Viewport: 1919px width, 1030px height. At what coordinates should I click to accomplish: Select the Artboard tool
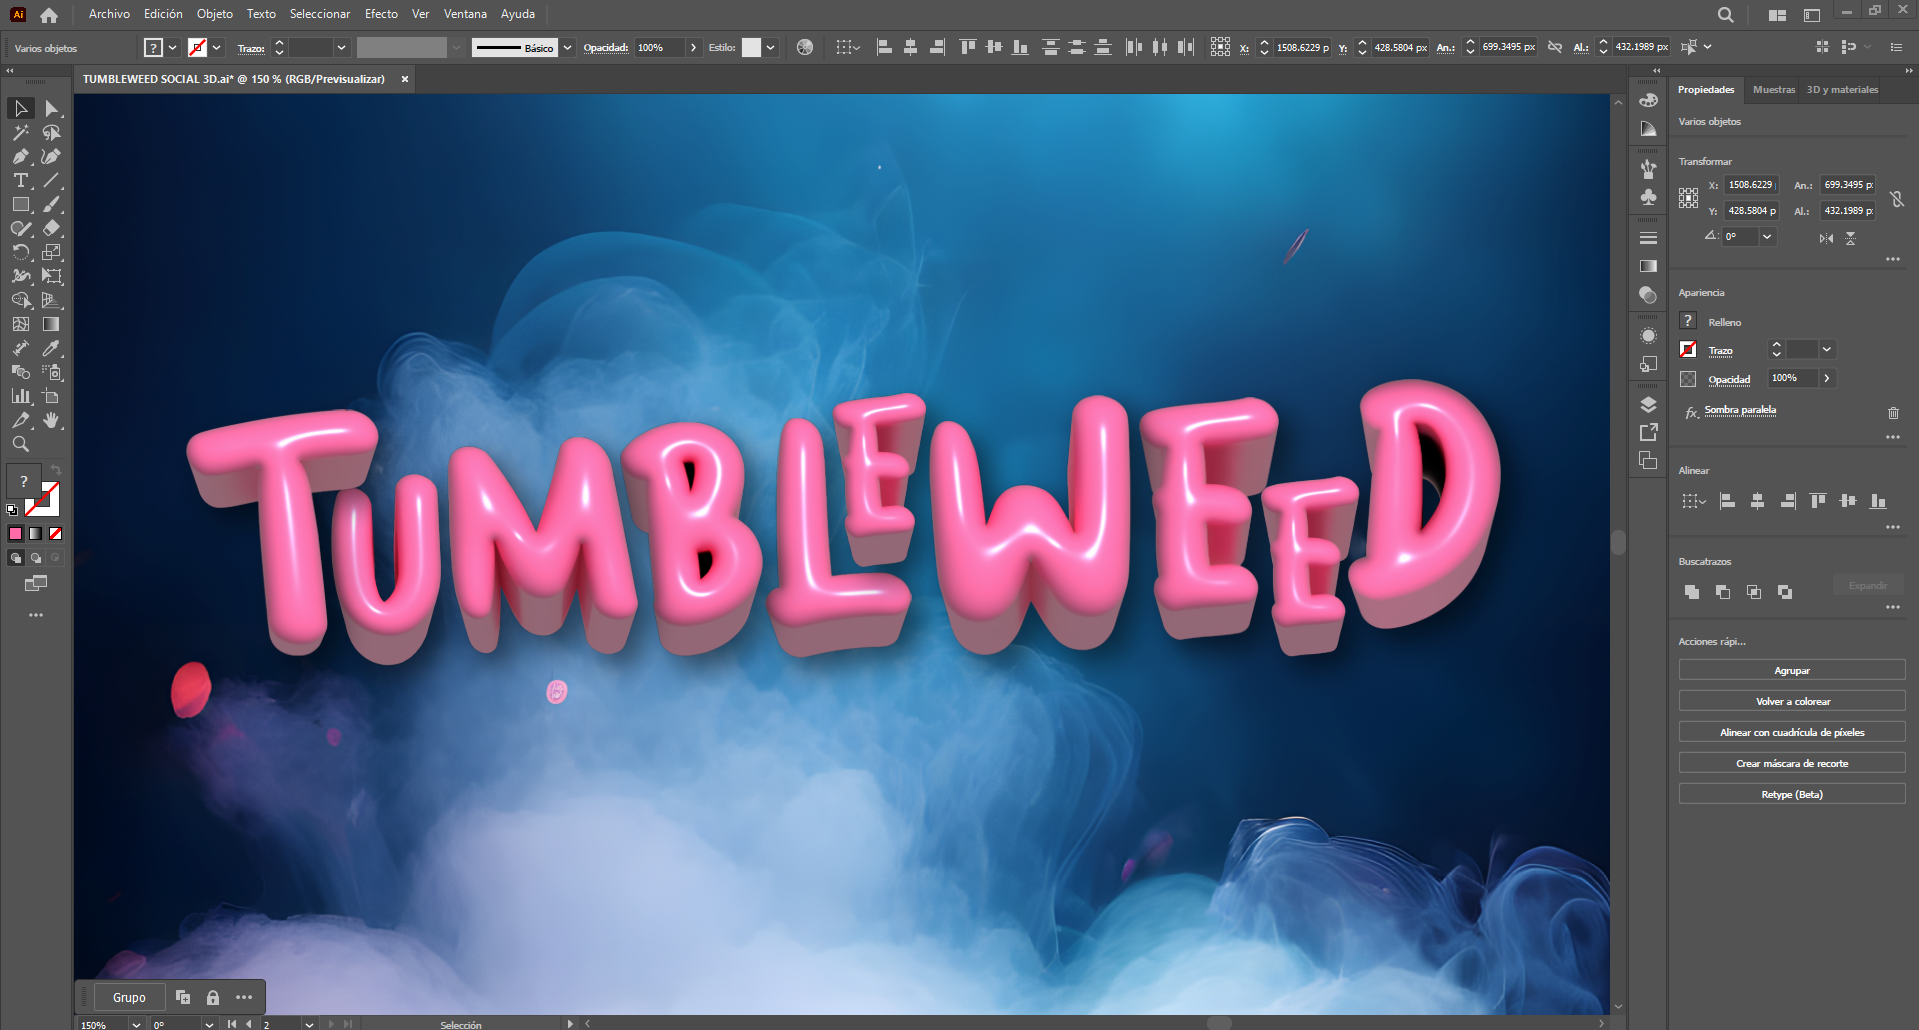[x=52, y=396]
